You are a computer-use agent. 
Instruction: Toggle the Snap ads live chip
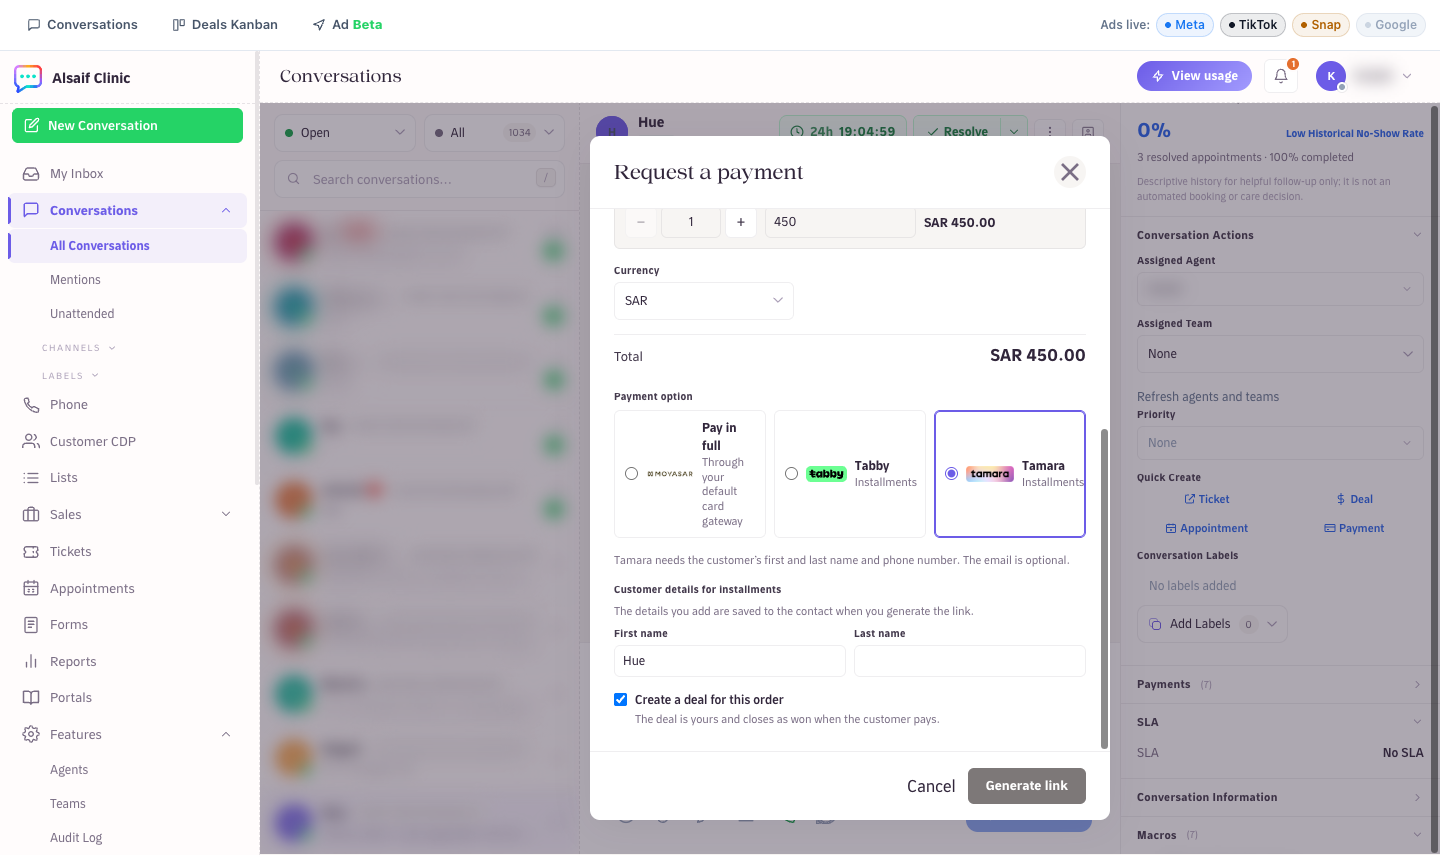click(x=1321, y=25)
